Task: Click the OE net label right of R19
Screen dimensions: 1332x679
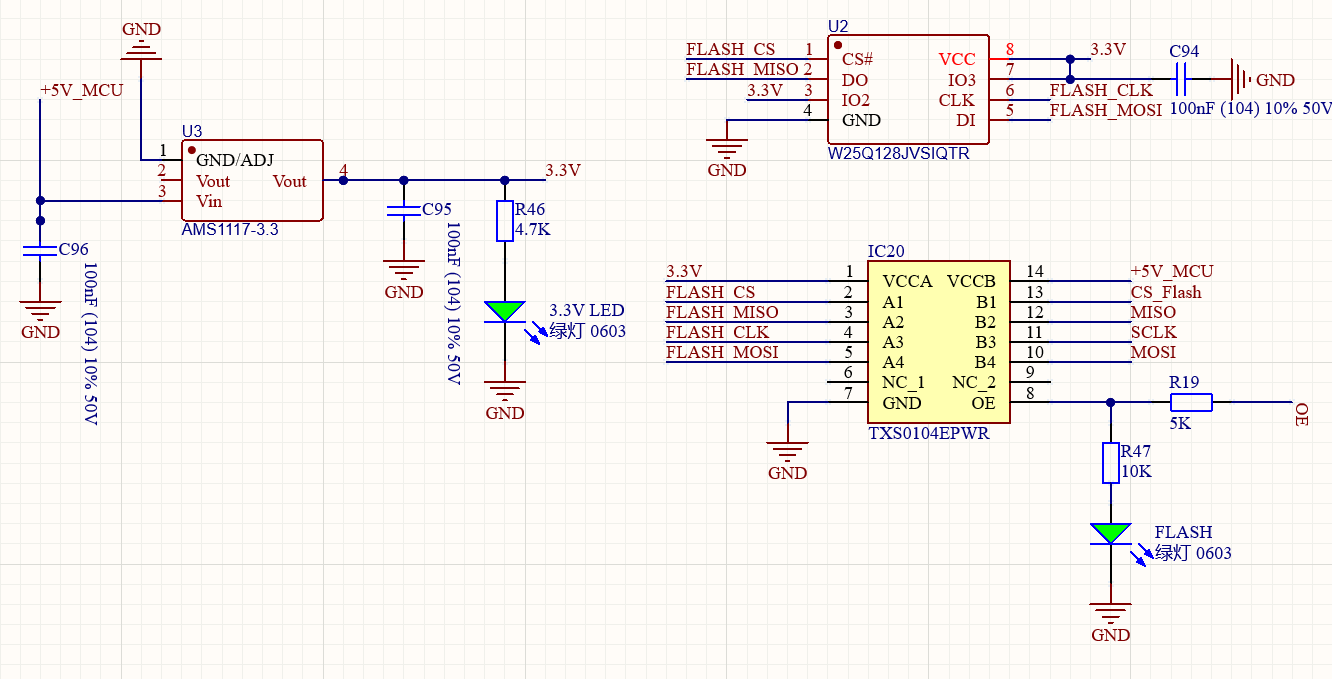Action: [1301, 416]
